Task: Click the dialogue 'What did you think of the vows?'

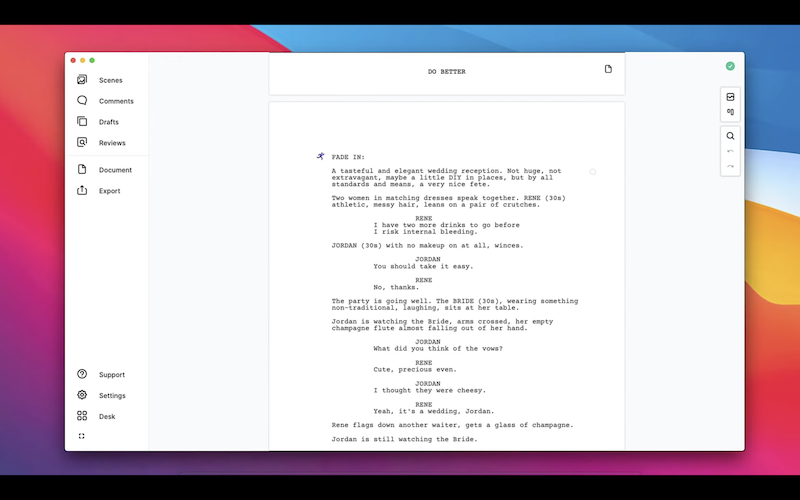Action: coord(438,348)
